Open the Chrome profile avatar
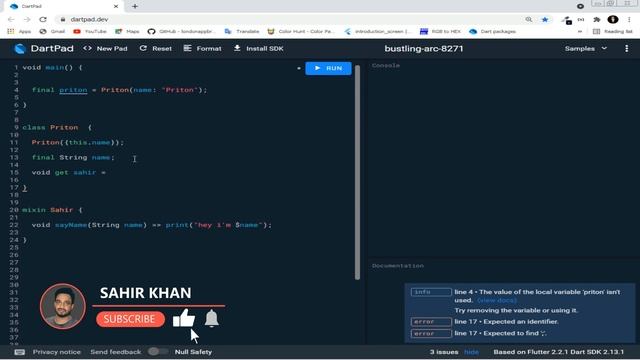 pos(613,20)
